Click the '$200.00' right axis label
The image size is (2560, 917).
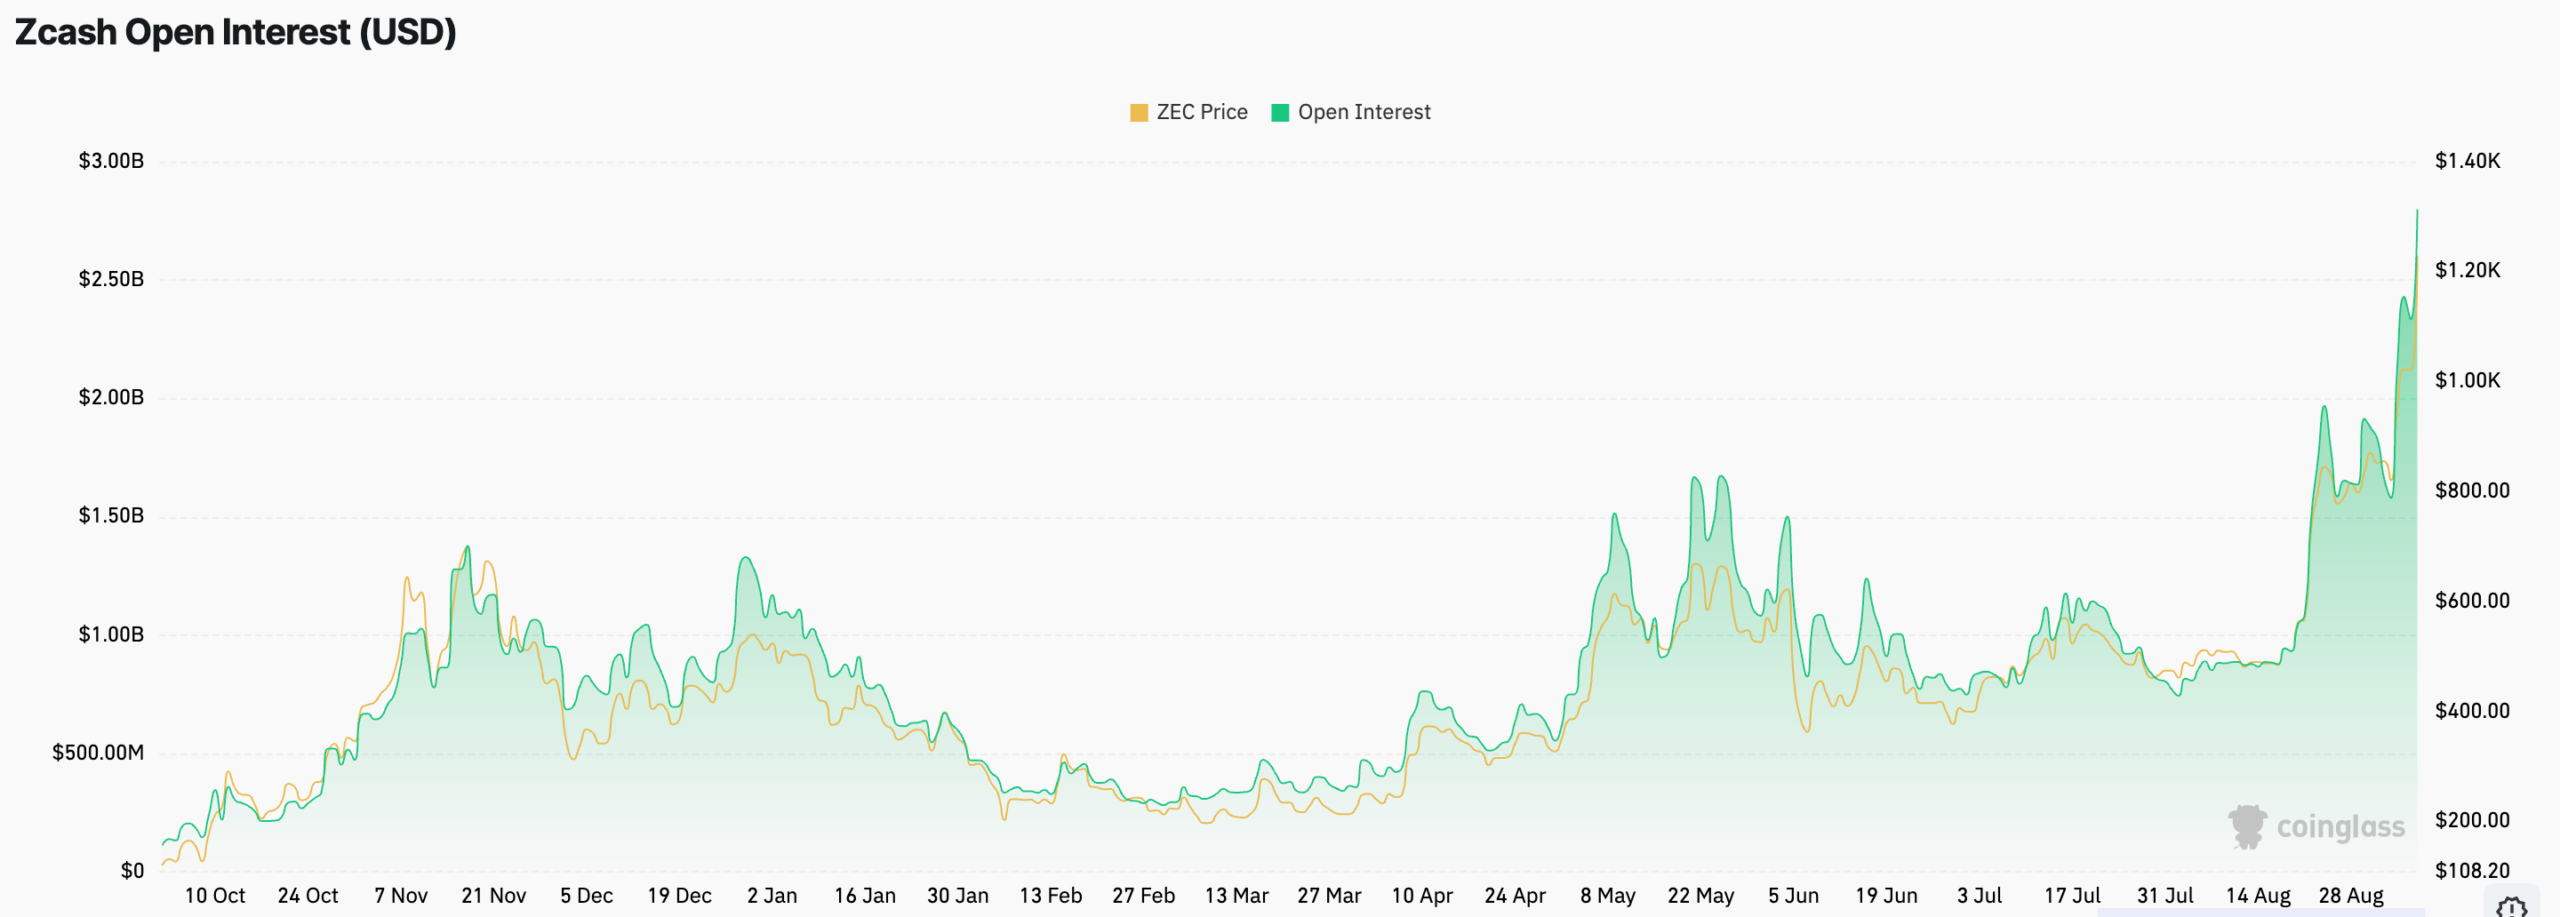(2472, 820)
